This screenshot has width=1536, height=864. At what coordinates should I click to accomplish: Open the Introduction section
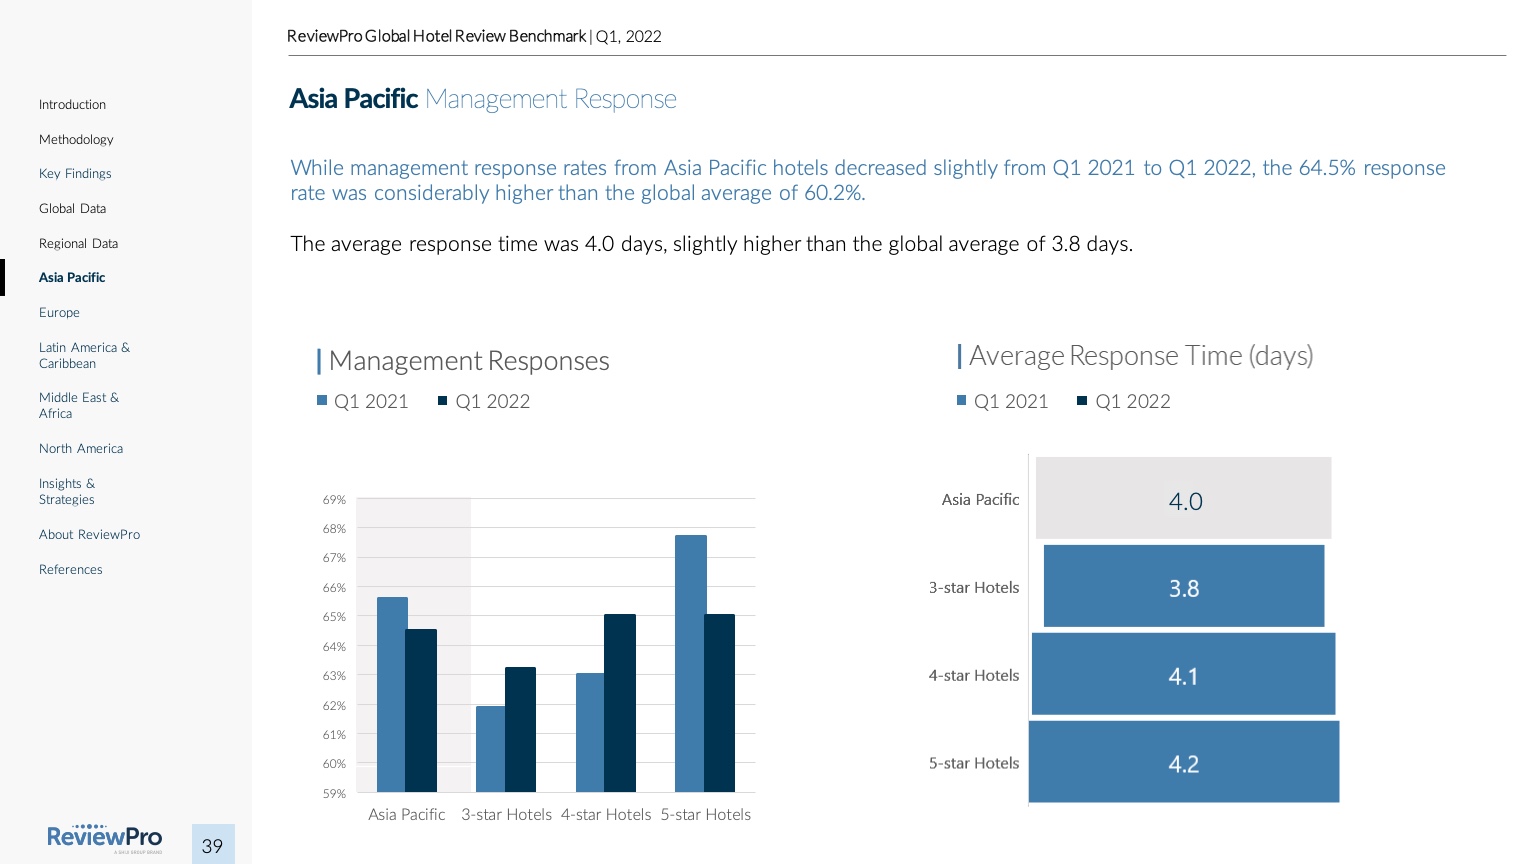(x=72, y=105)
